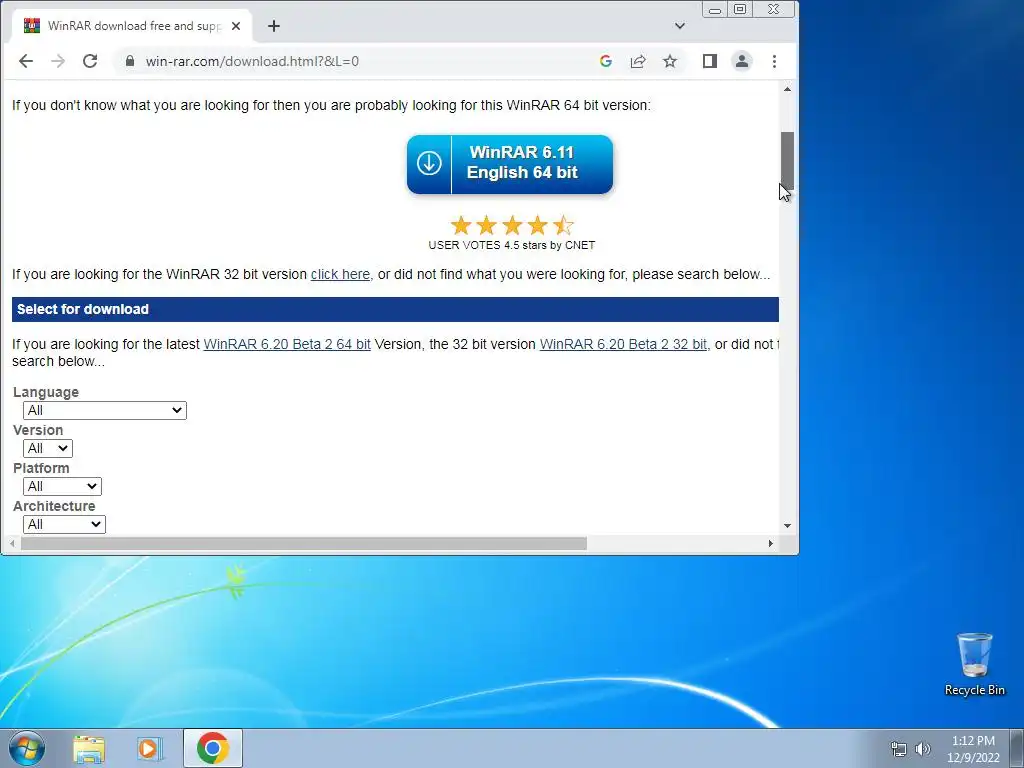Viewport: 1024px width, 768px height.
Task: Minimize the Chrome window
Action: click(x=715, y=10)
